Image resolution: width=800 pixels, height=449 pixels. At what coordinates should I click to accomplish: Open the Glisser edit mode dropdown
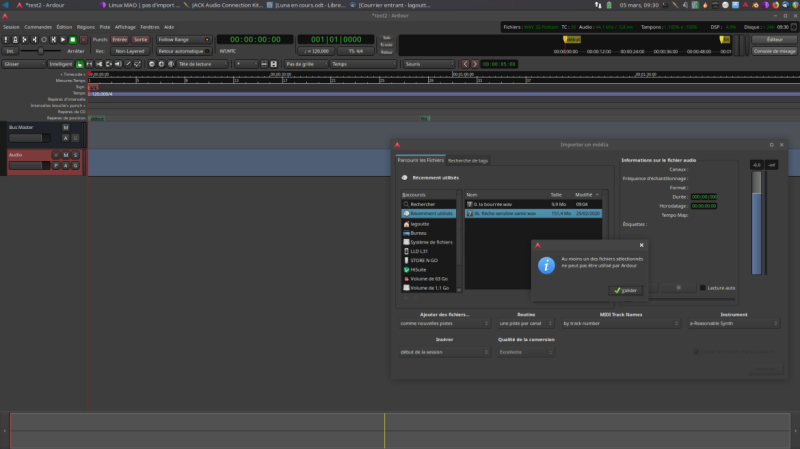coord(23,63)
